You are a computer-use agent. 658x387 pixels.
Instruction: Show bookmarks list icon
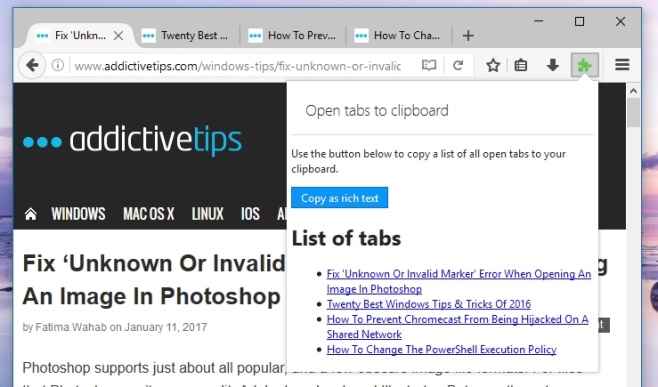[521, 65]
